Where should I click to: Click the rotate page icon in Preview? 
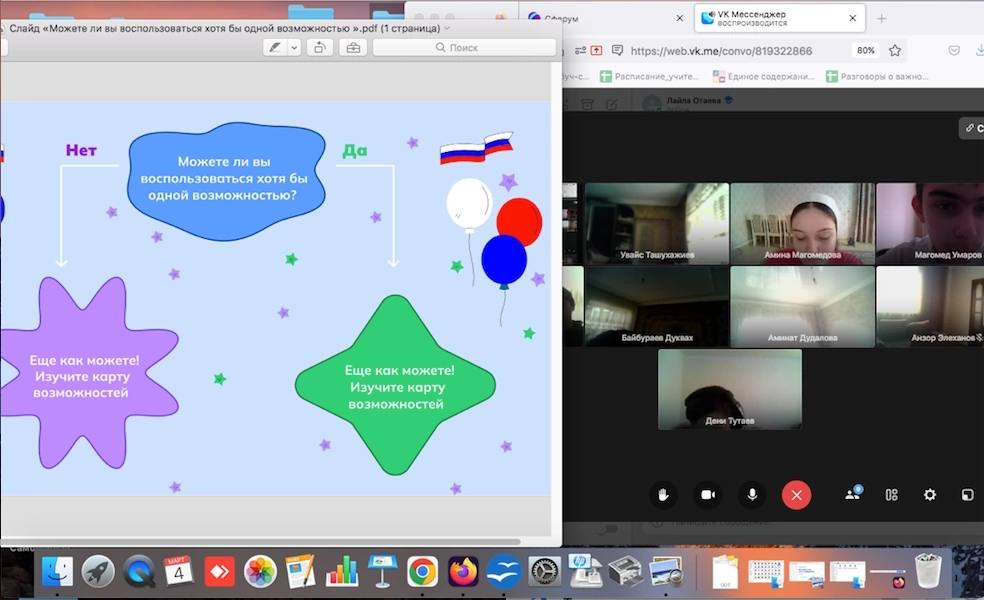point(320,48)
